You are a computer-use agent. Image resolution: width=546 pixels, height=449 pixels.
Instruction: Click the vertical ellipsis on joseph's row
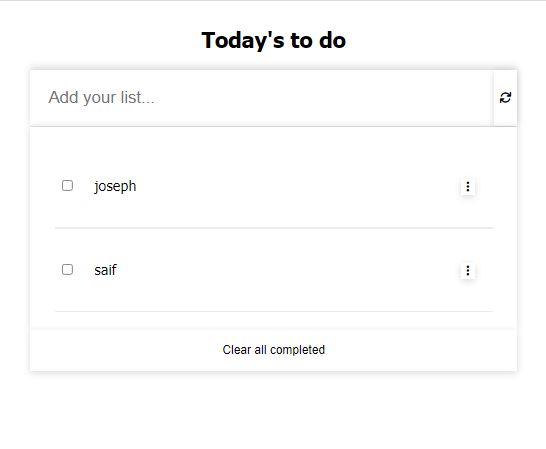[468, 187]
